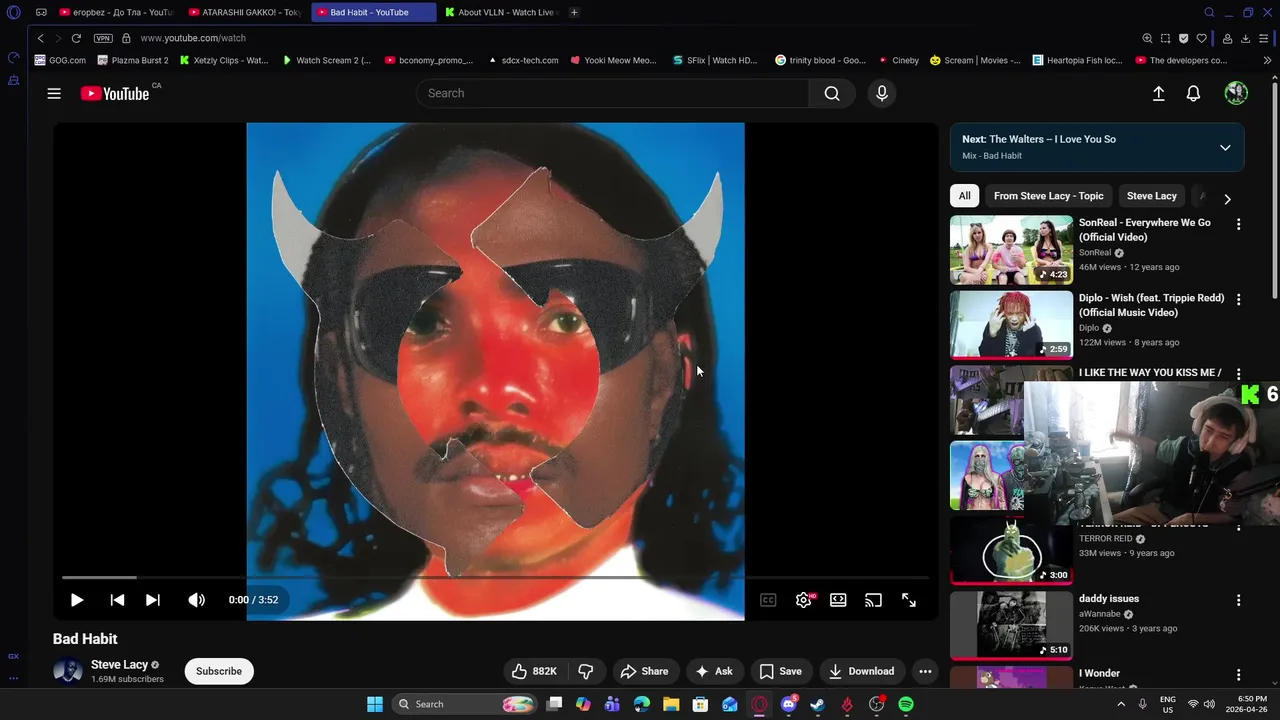Enter fullscreen mode on the player
The image size is (1280, 720).
(909, 600)
